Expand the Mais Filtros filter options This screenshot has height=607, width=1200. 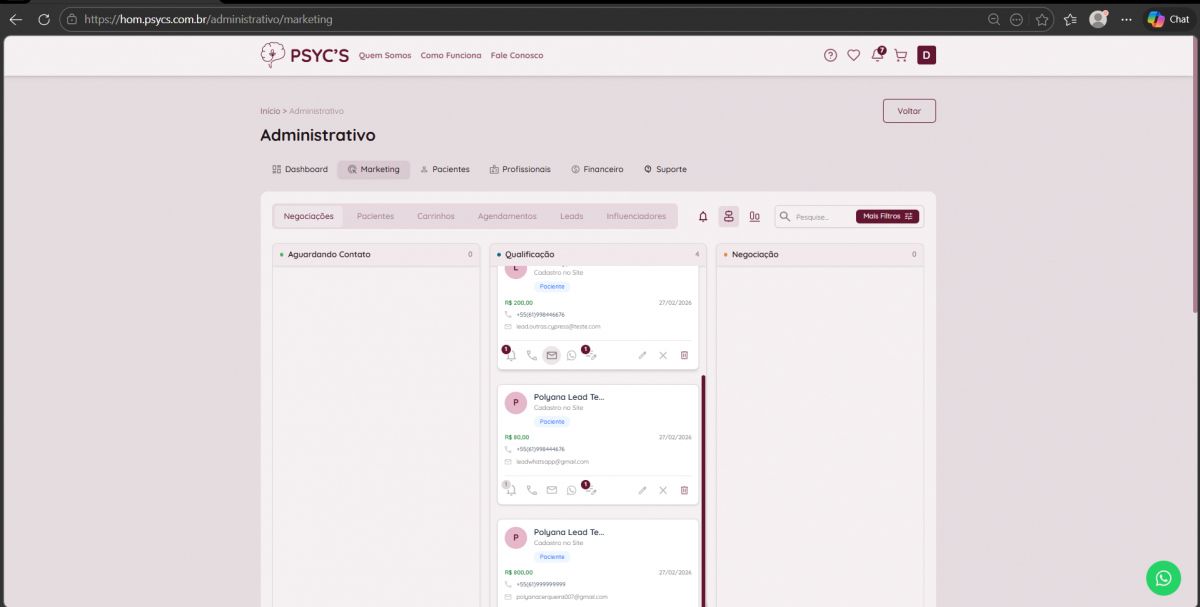tap(887, 216)
